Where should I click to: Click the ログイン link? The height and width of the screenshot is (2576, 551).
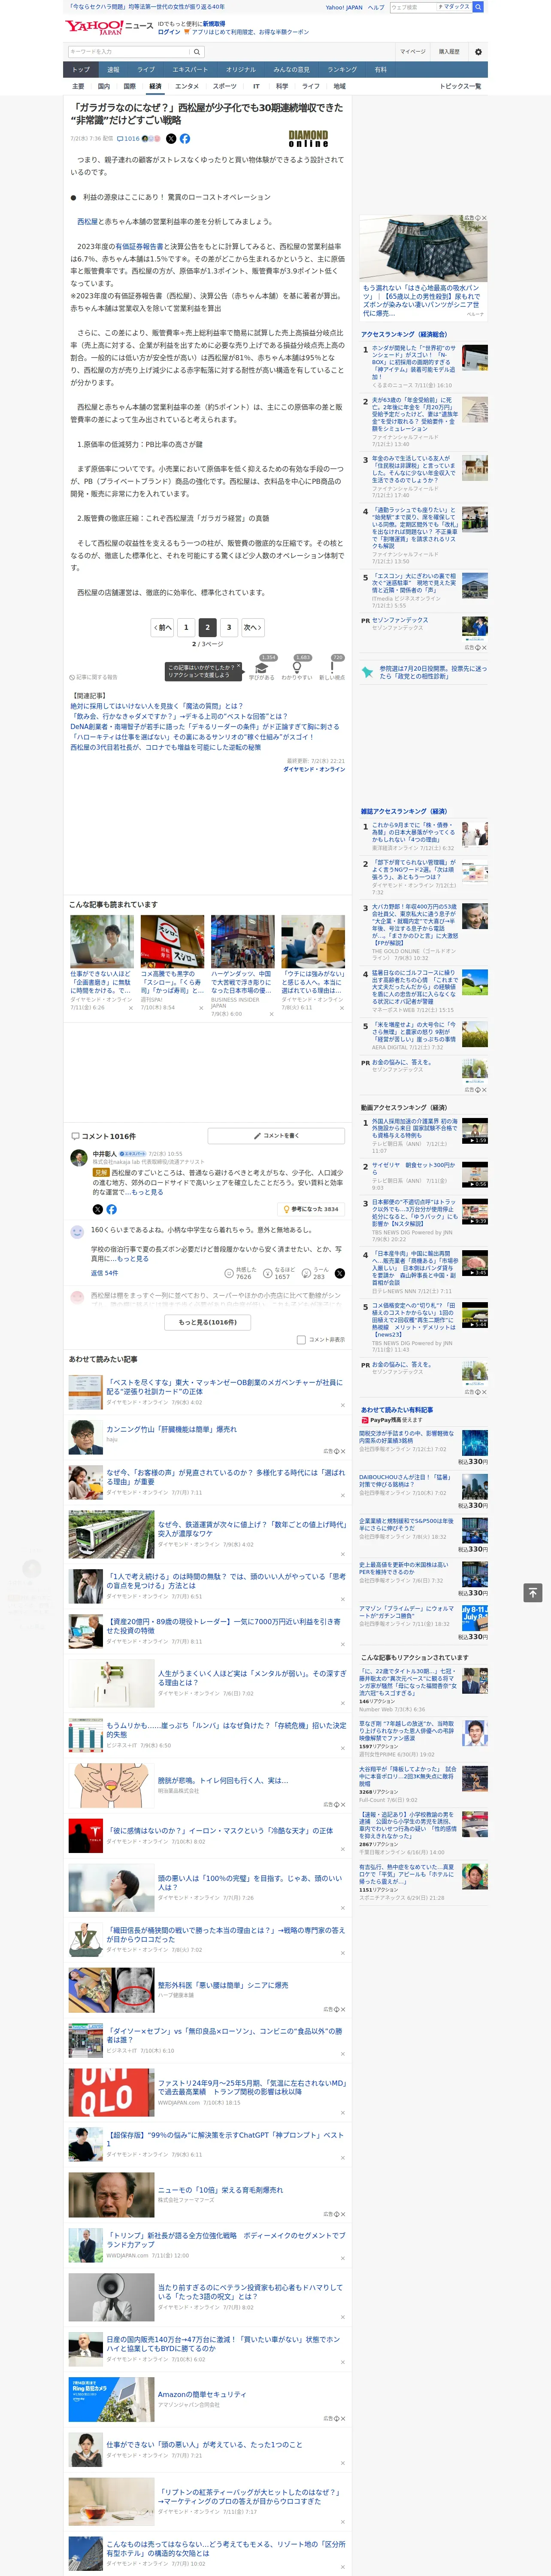click(169, 32)
